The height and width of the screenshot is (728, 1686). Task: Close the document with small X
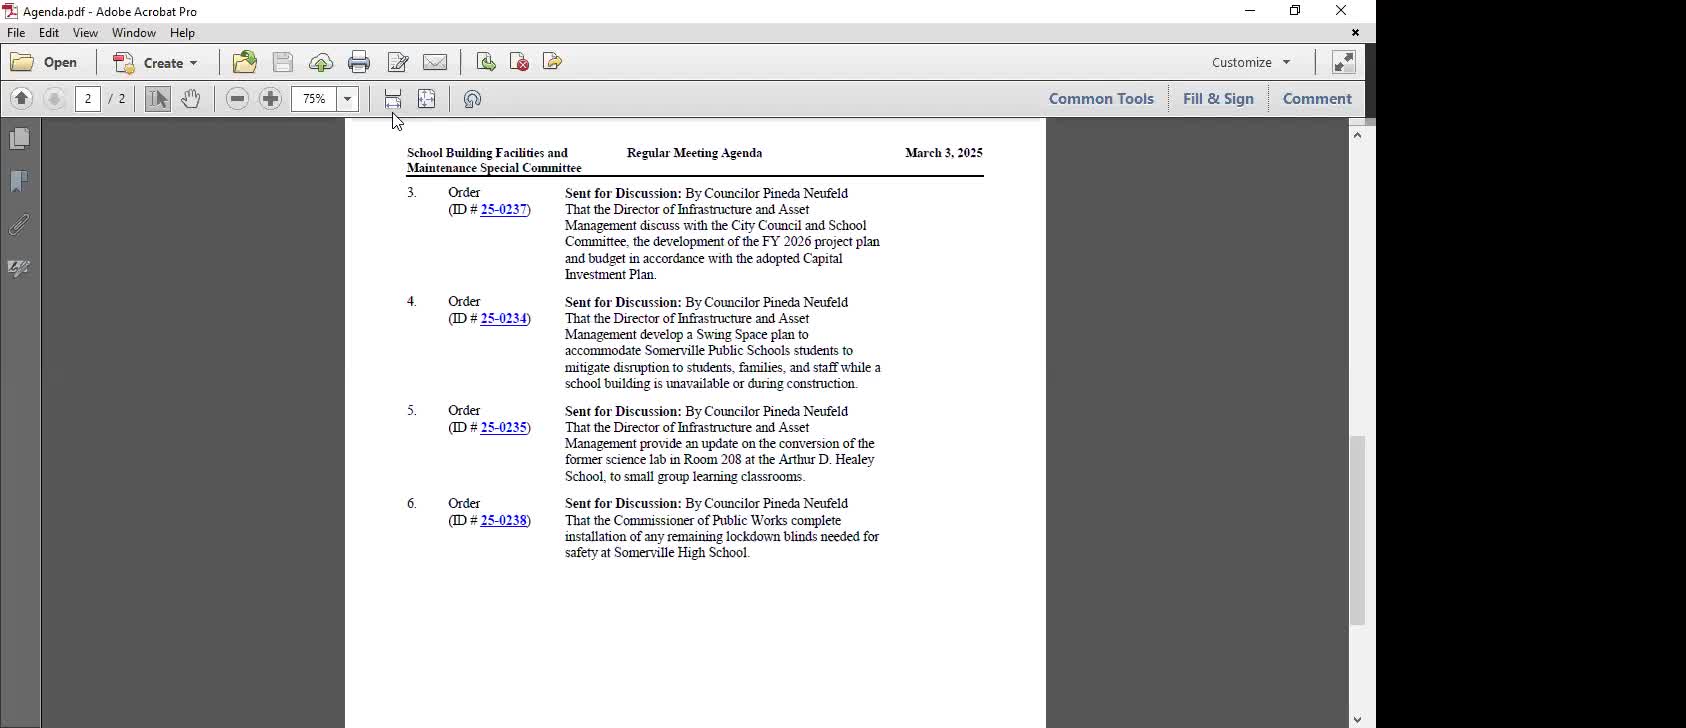(x=1355, y=33)
